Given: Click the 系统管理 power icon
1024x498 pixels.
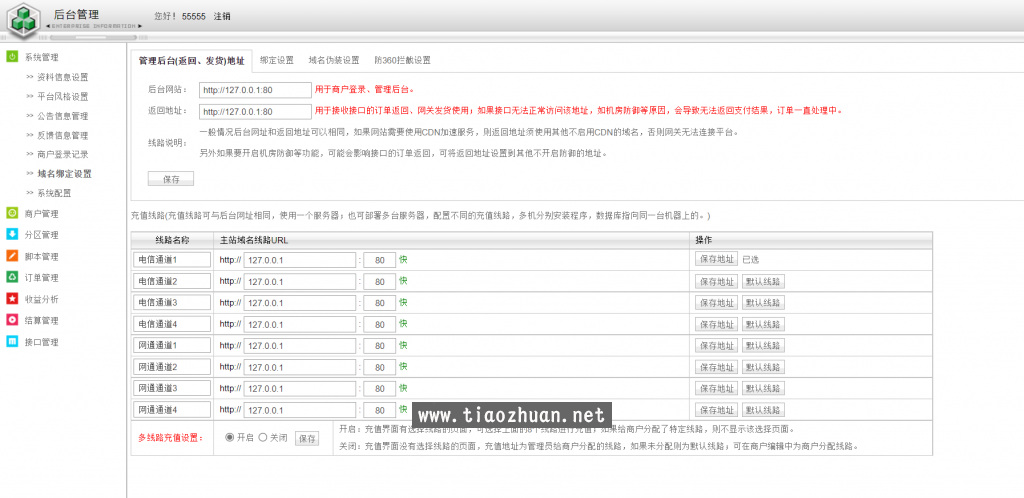Looking at the screenshot, I should click(12, 57).
